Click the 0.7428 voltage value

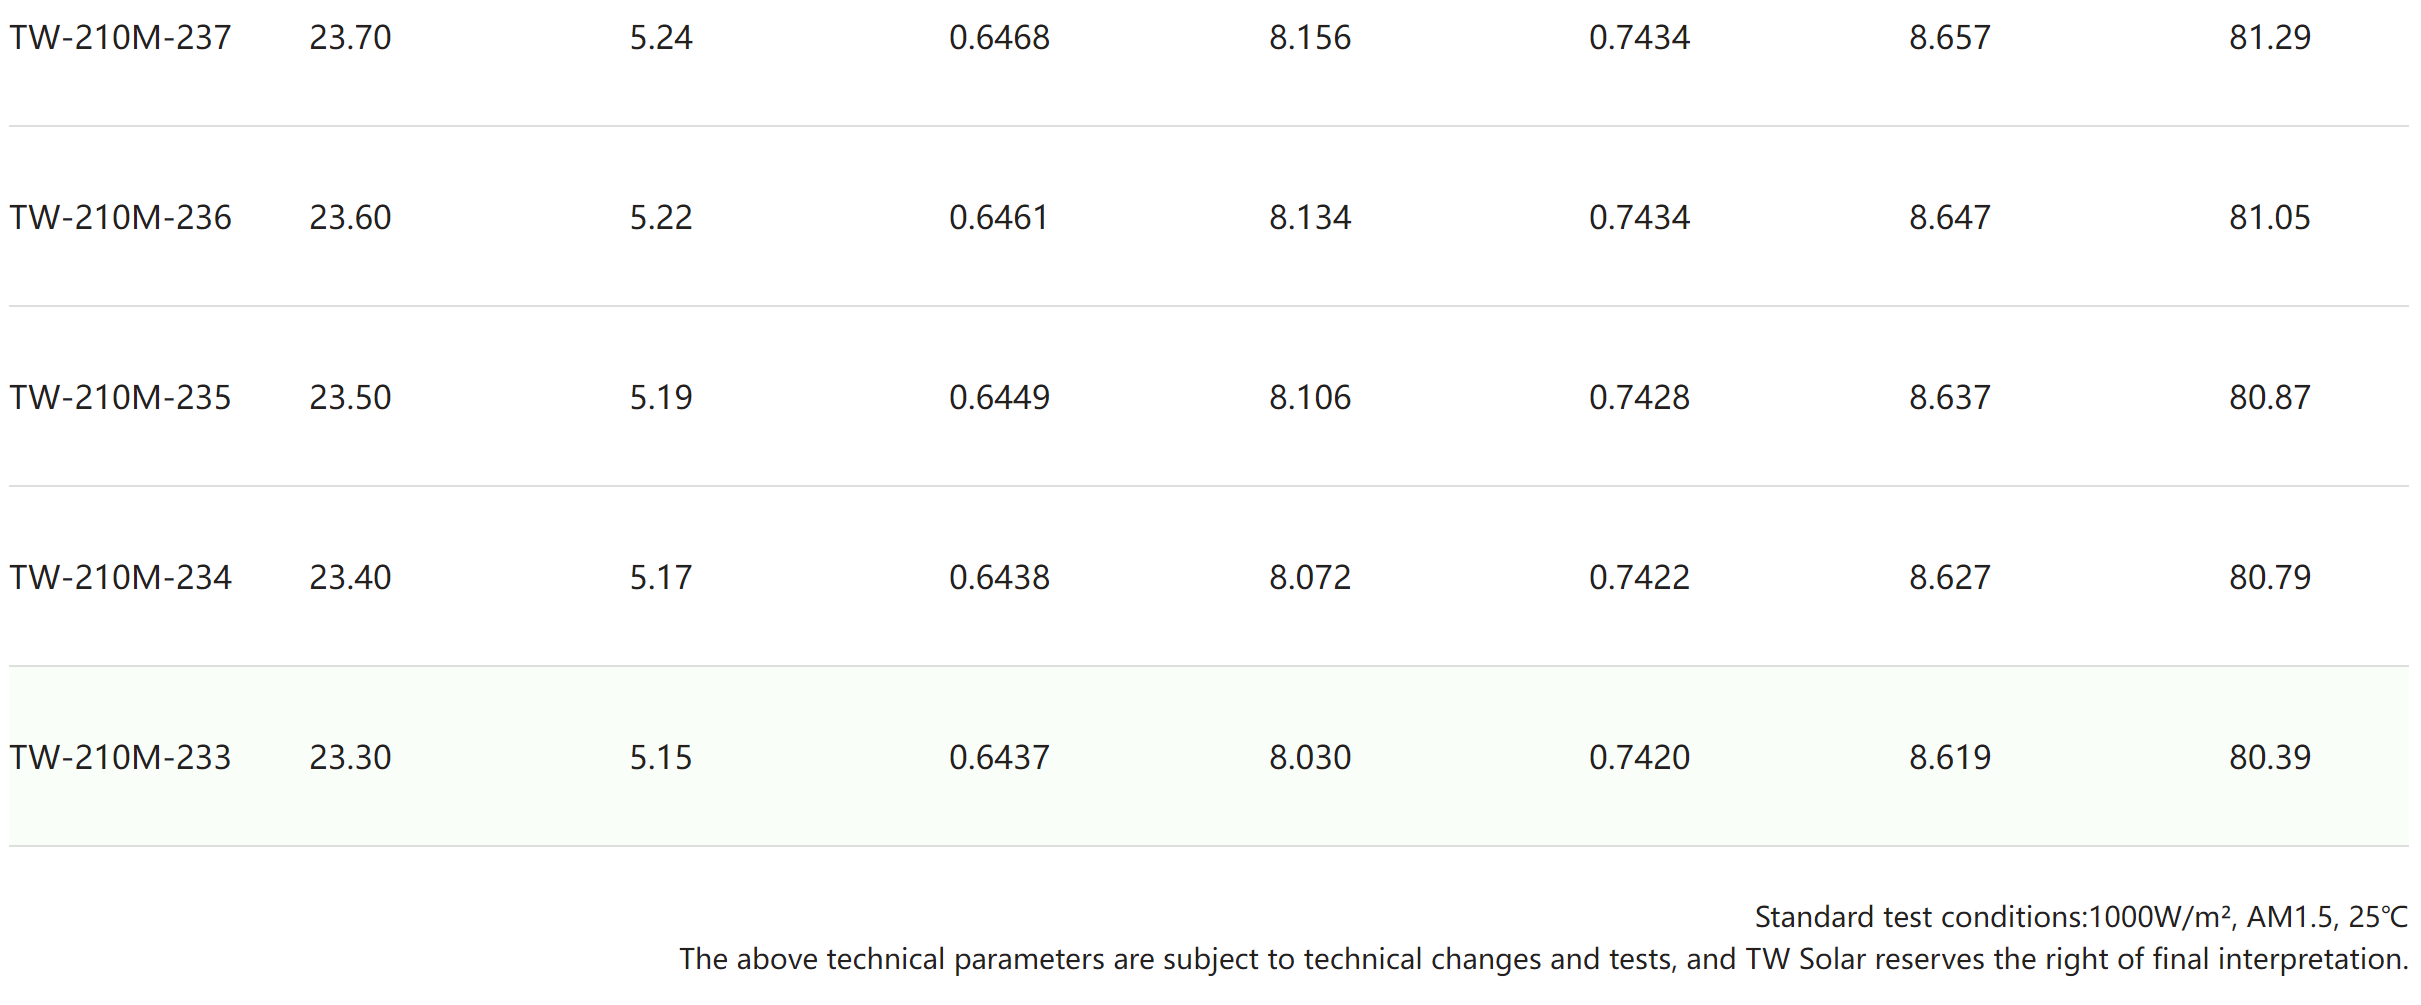[1640, 398]
